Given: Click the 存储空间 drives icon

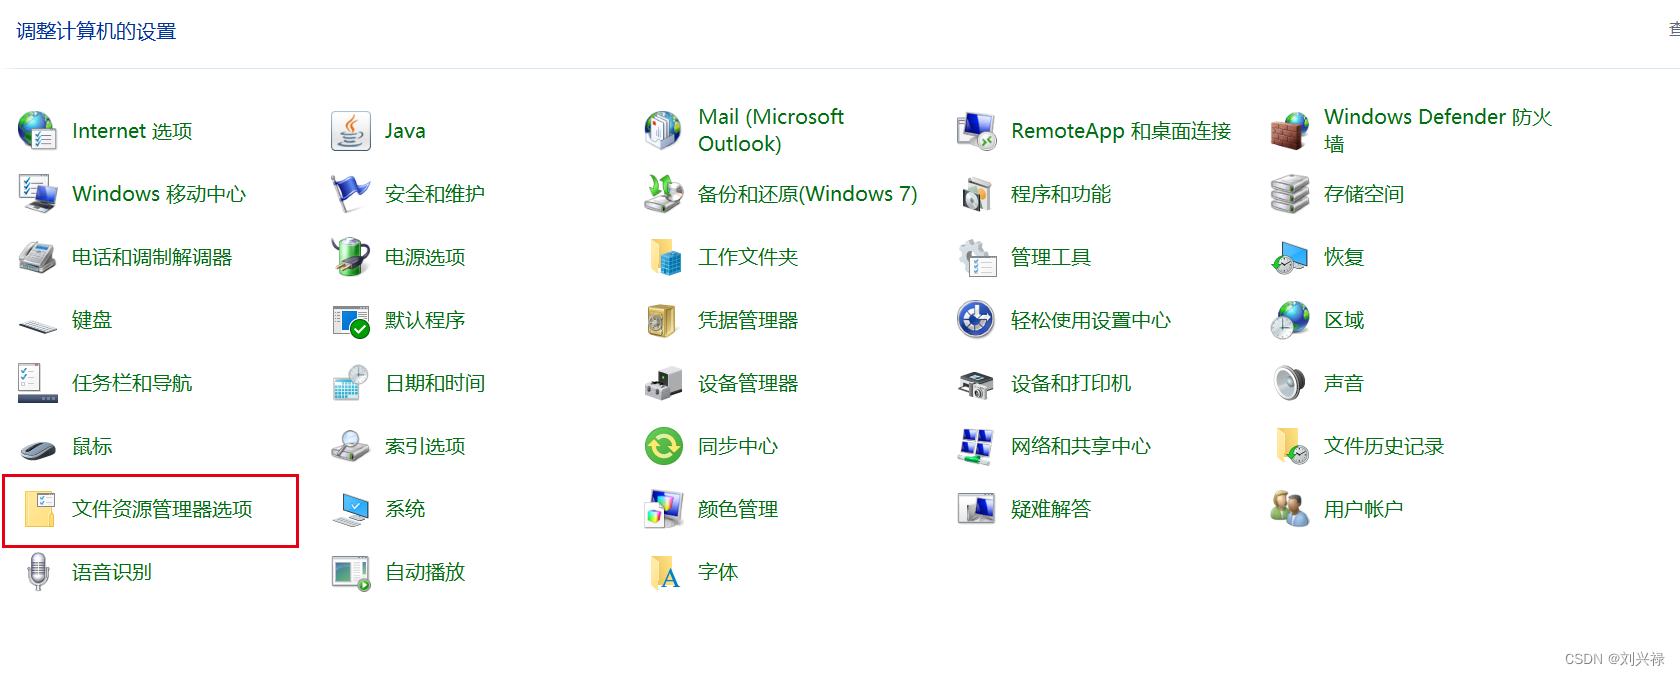Looking at the screenshot, I should click(x=1290, y=194).
